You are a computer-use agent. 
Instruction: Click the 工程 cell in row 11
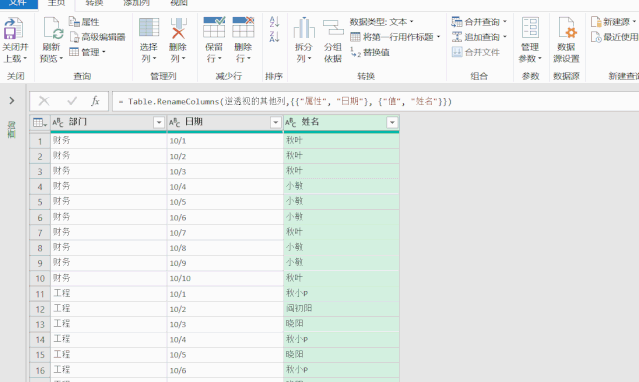pyautogui.click(x=108, y=294)
